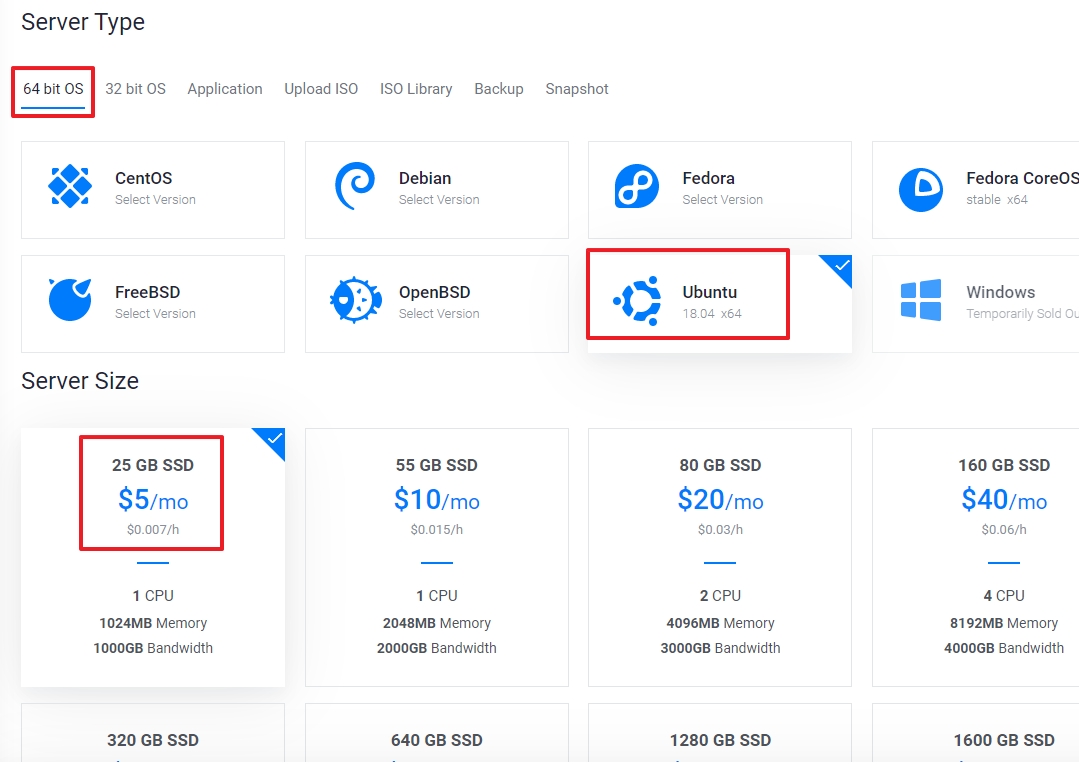
Task: Click the Server Type heading
Action: pos(83,22)
